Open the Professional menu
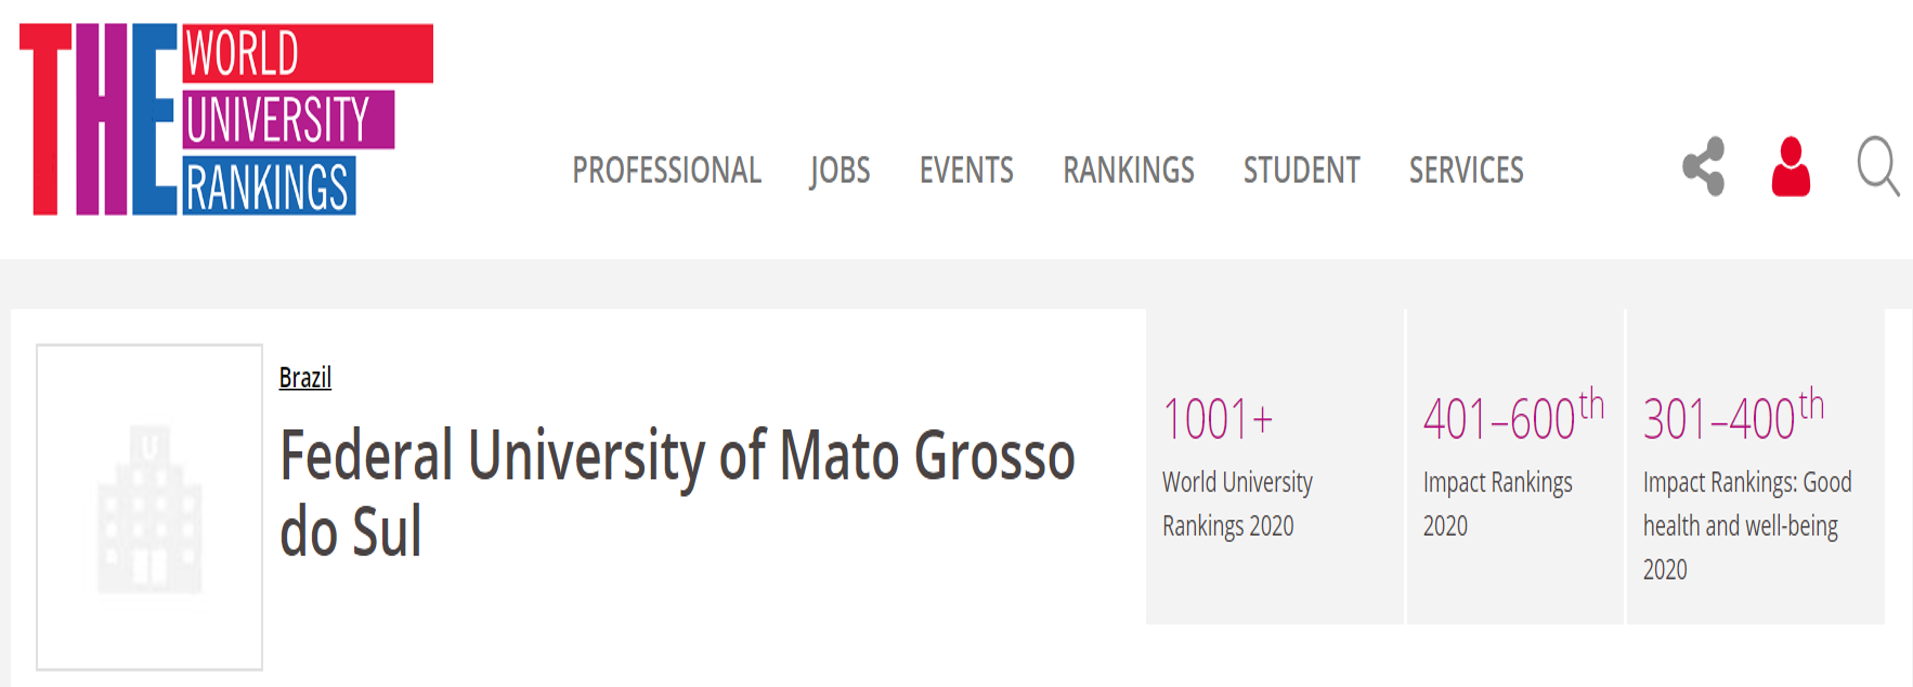This screenshot has height=687, width=1913. 666,171
